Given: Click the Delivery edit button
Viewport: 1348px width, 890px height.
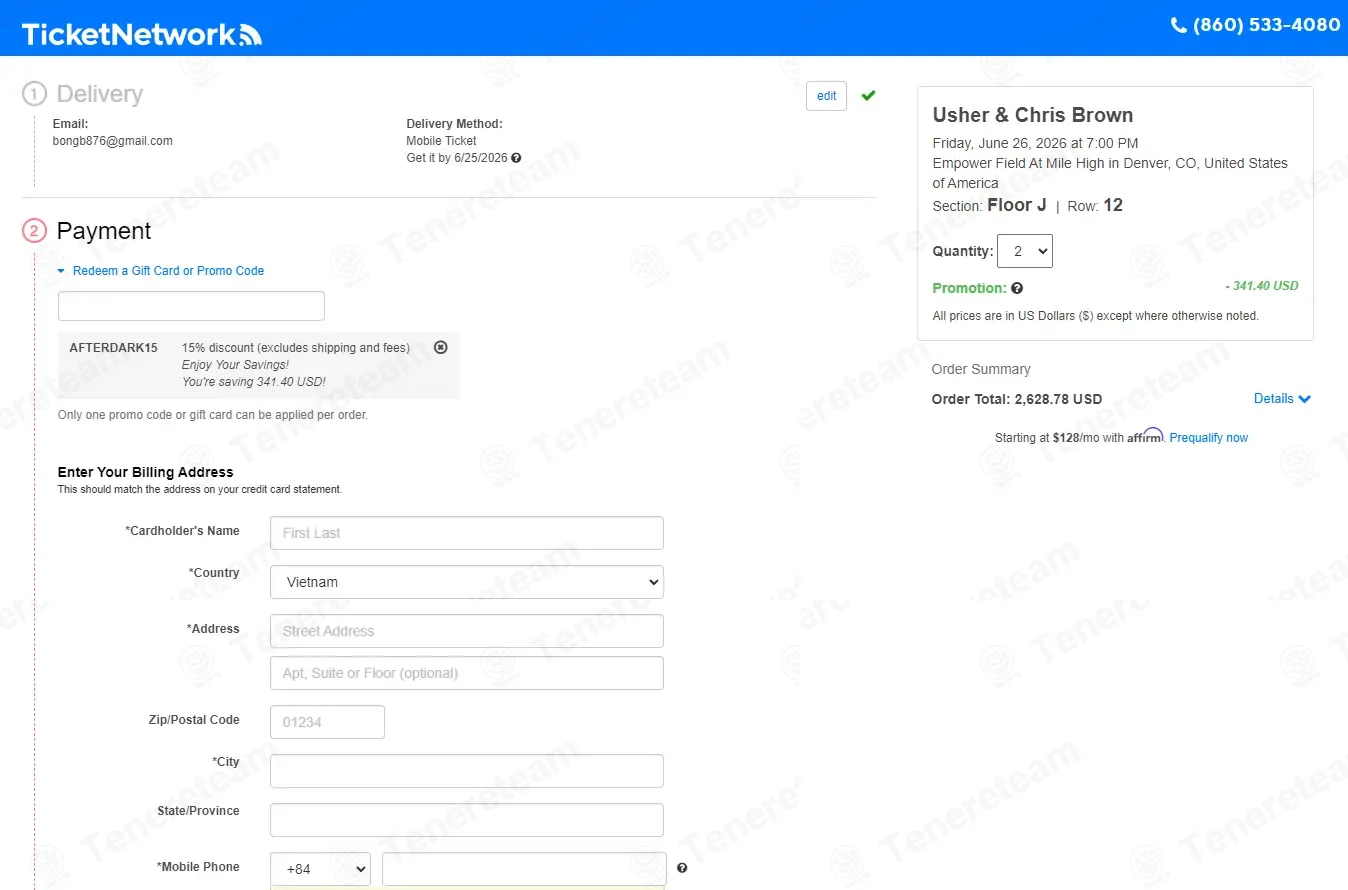Looking at the screenshot, I should pyautogui.click(x=827, y=96).
